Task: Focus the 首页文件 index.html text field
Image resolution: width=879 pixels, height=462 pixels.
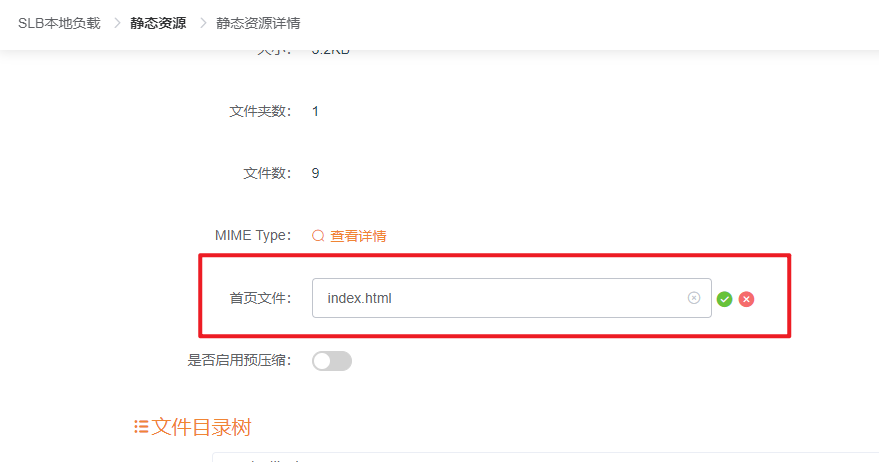Action: tap(500, 298)
